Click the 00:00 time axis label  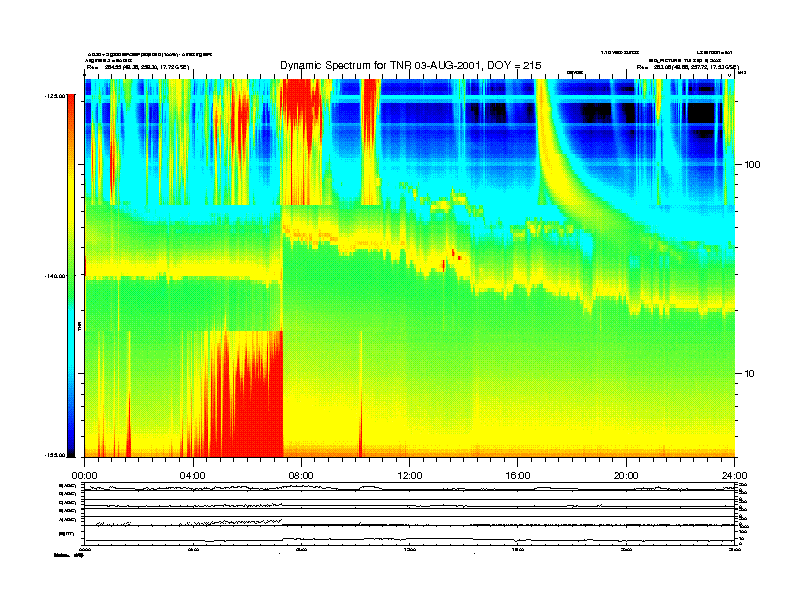(84, 476)
